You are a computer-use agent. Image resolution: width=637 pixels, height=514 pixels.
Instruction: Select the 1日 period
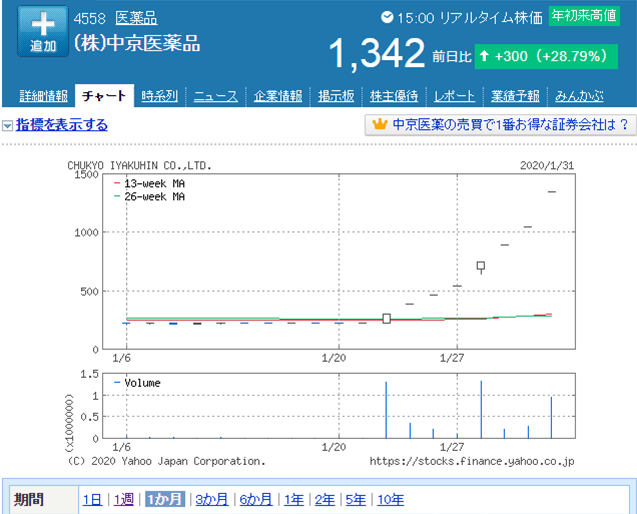(92, 499)
